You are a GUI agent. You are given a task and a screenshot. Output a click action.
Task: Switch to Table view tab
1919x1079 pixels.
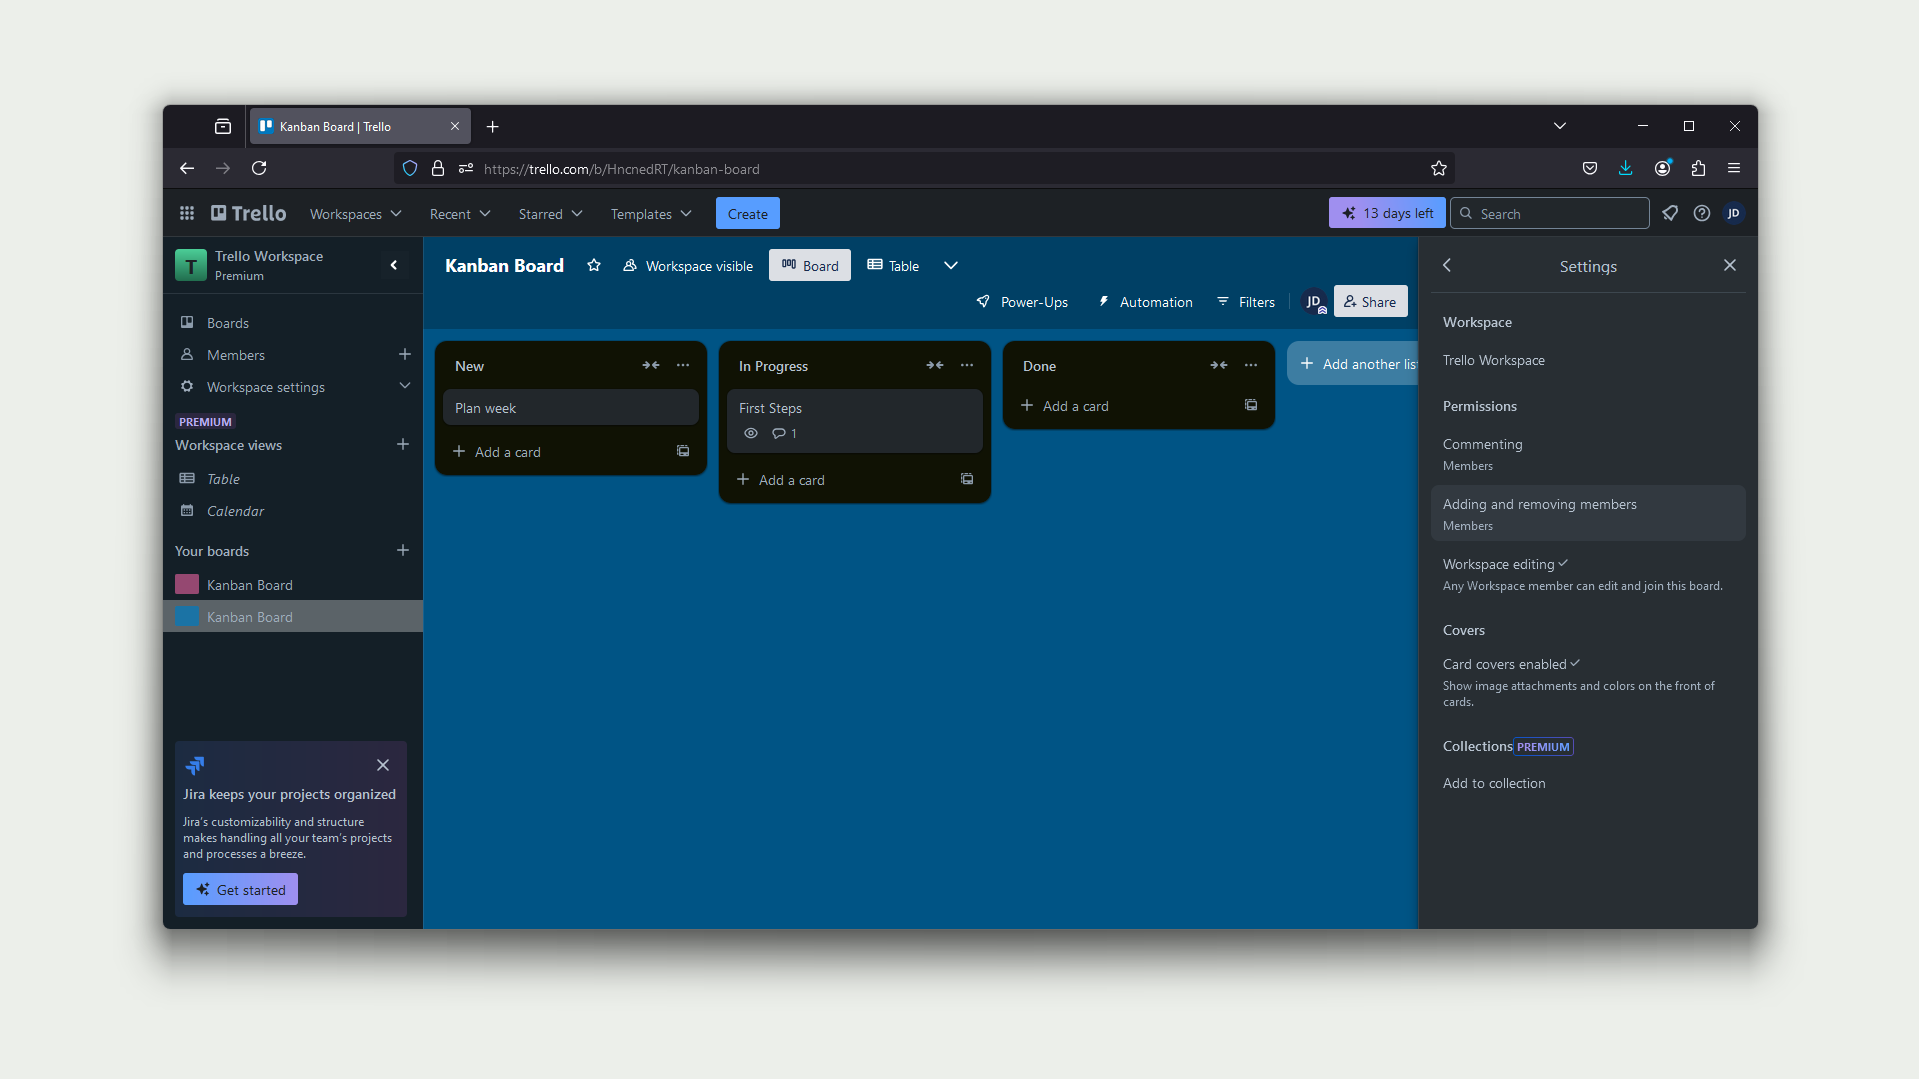(x=893, y=265)
